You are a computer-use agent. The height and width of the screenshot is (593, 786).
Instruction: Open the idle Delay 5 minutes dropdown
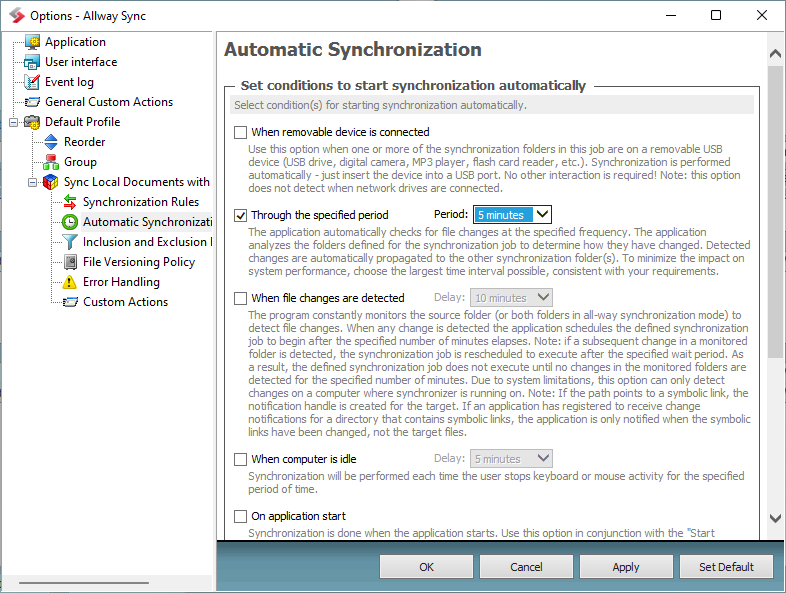[511, 459]
